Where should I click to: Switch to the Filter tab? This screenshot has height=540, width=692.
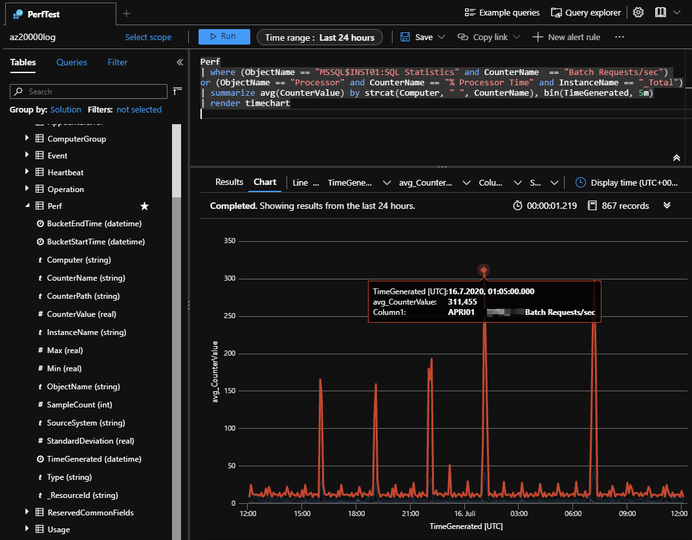pos(117,63)
